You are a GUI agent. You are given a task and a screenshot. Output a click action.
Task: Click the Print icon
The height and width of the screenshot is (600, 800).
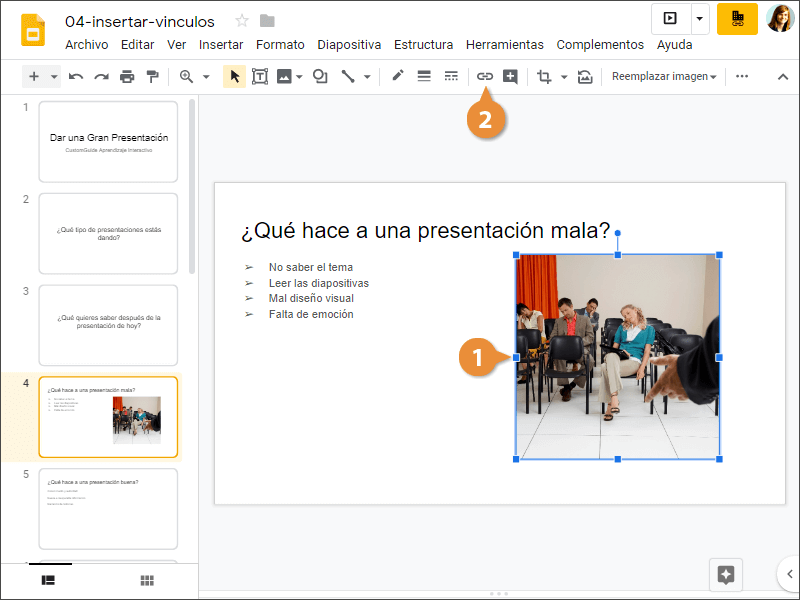click(x=127, y=76)
